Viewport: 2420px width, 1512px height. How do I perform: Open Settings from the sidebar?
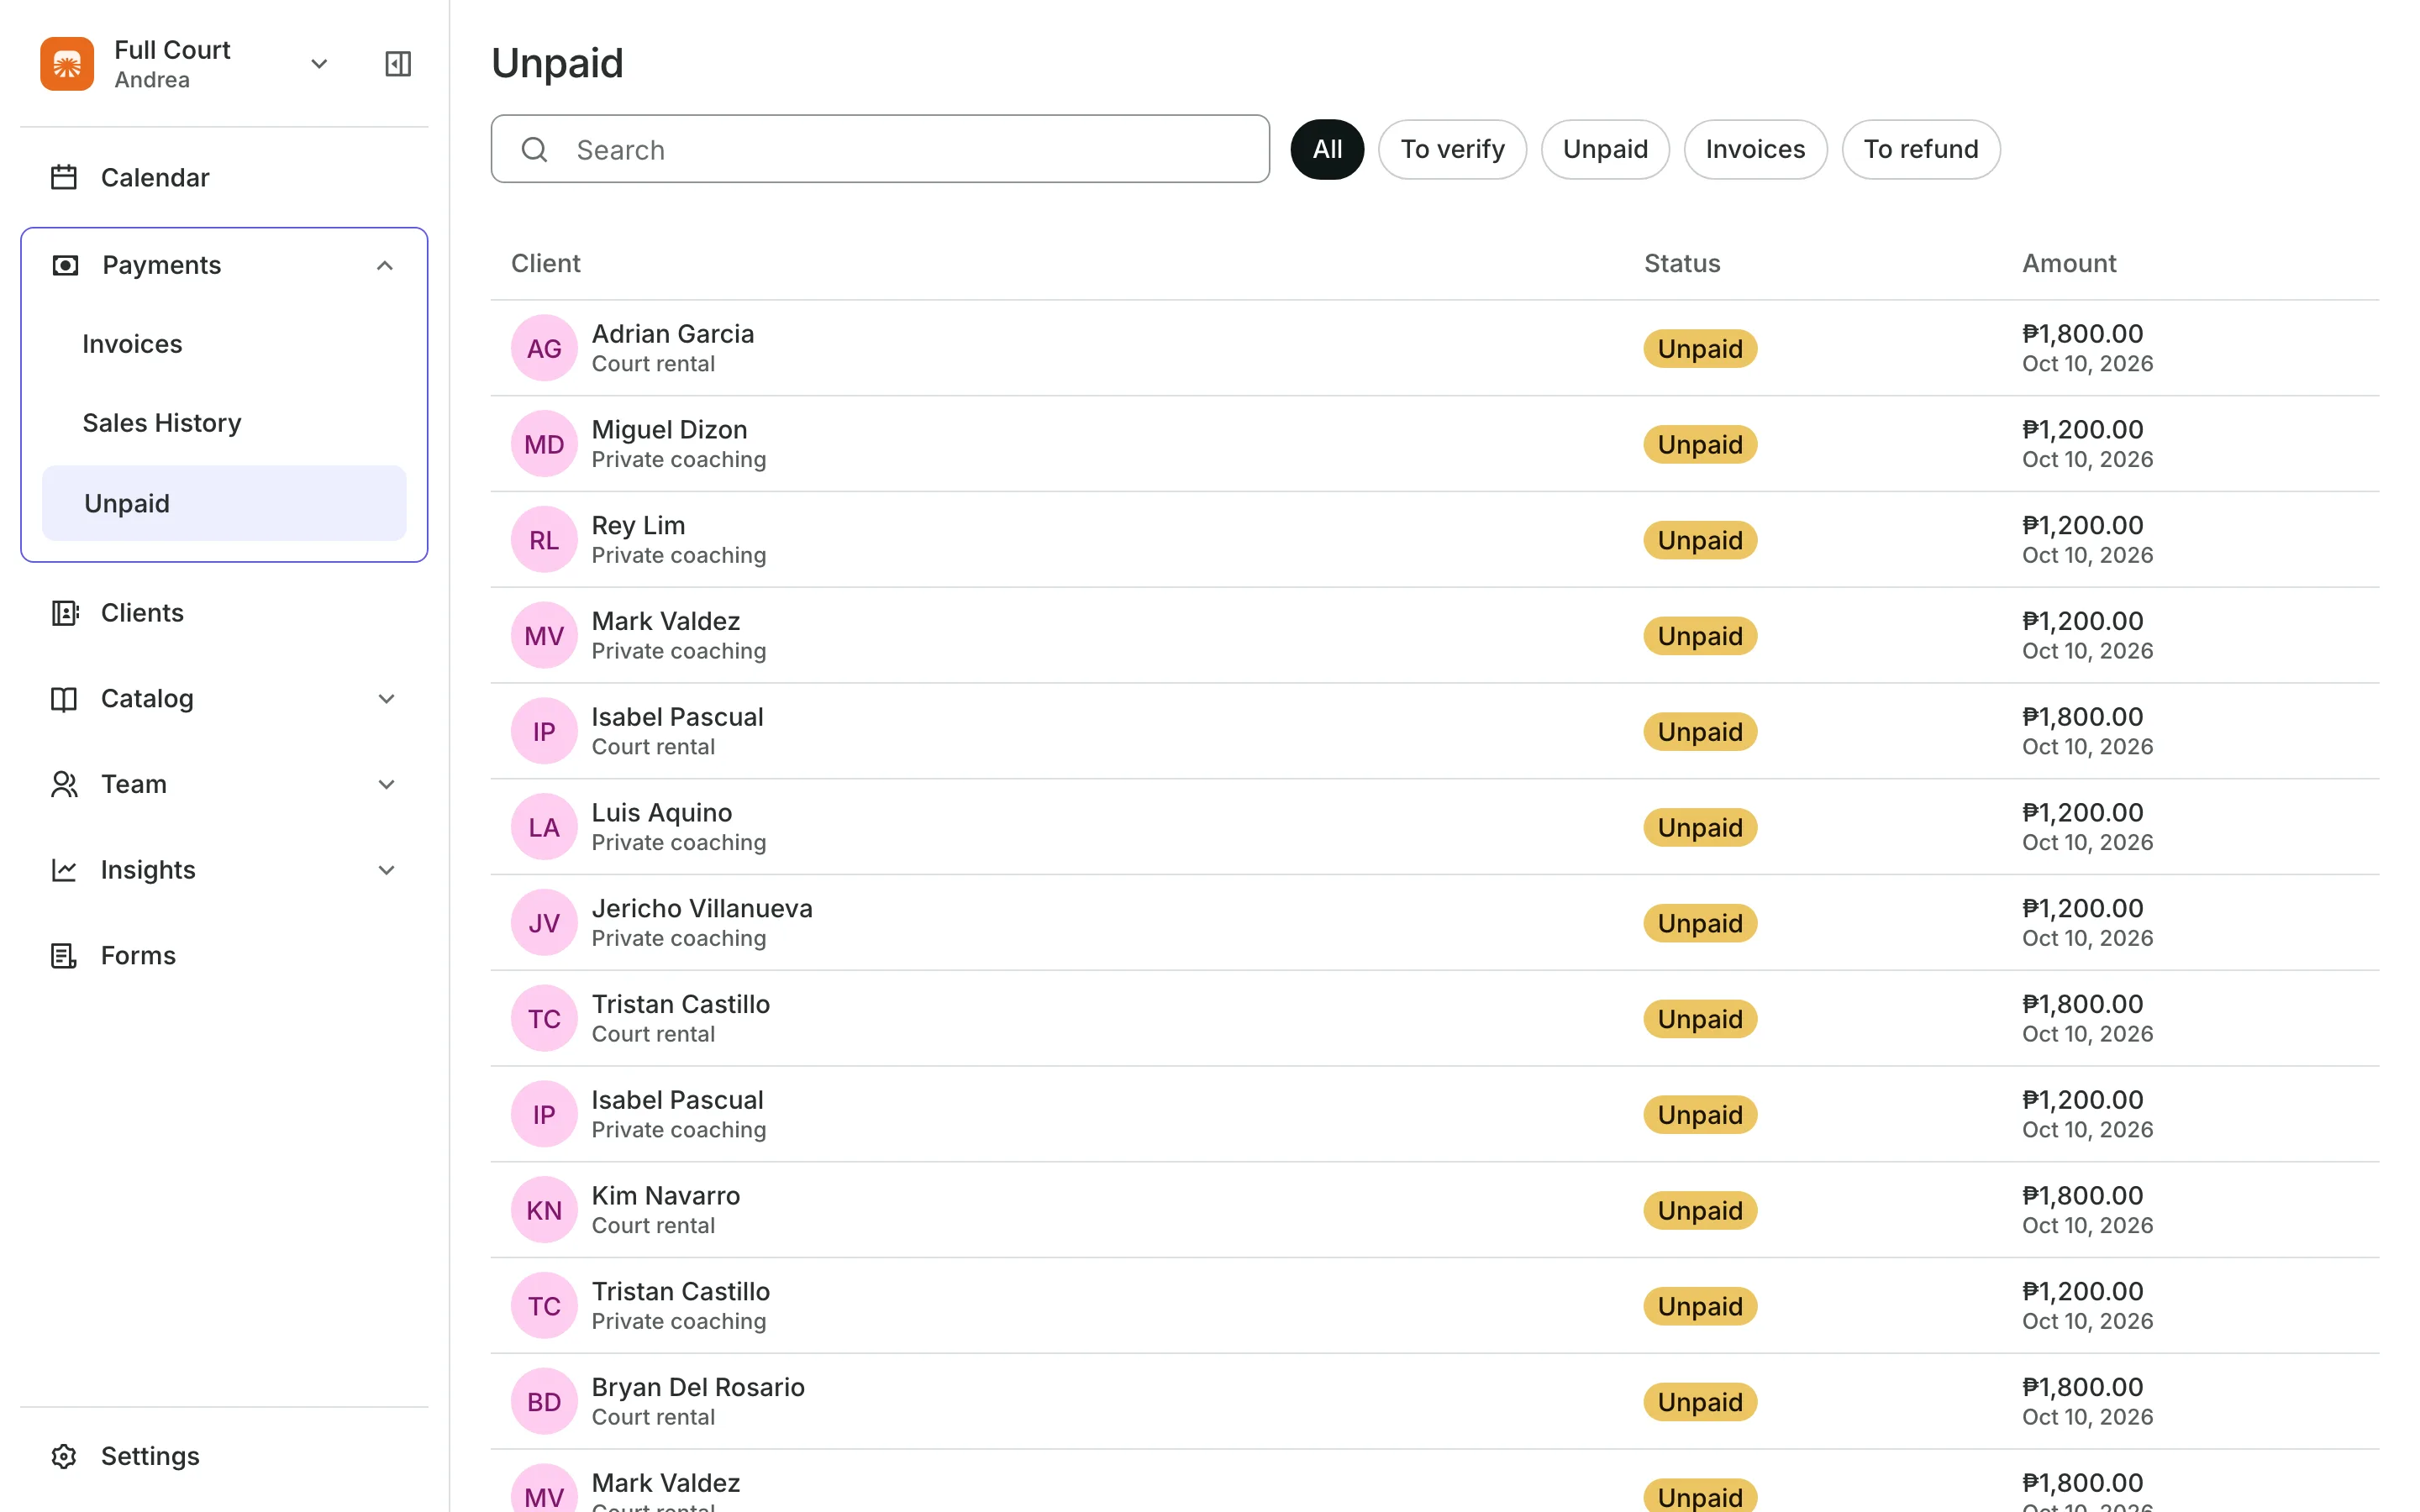click(224, 1456)
